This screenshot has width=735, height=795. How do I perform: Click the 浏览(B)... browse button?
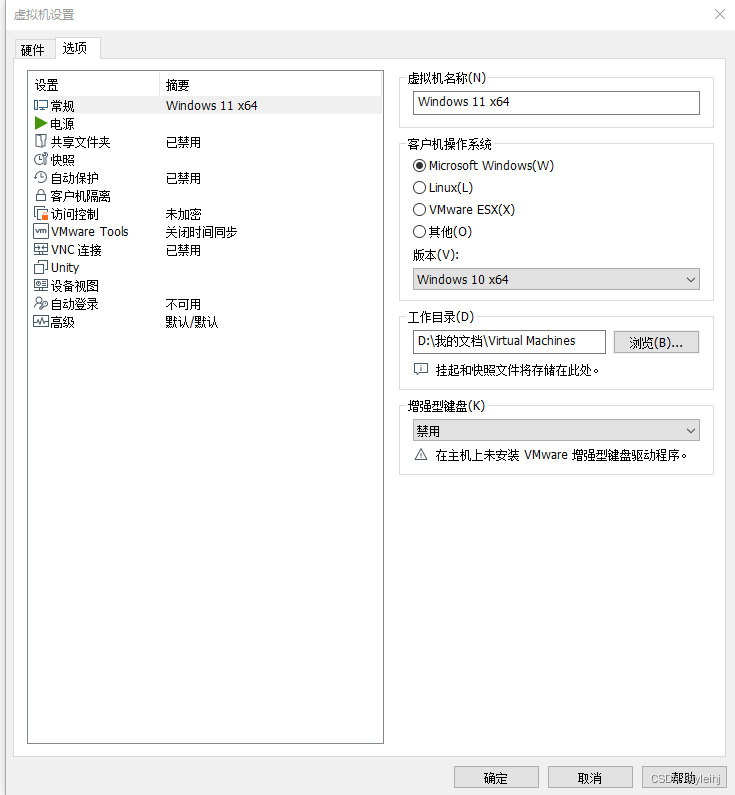(x=656, y=342)
